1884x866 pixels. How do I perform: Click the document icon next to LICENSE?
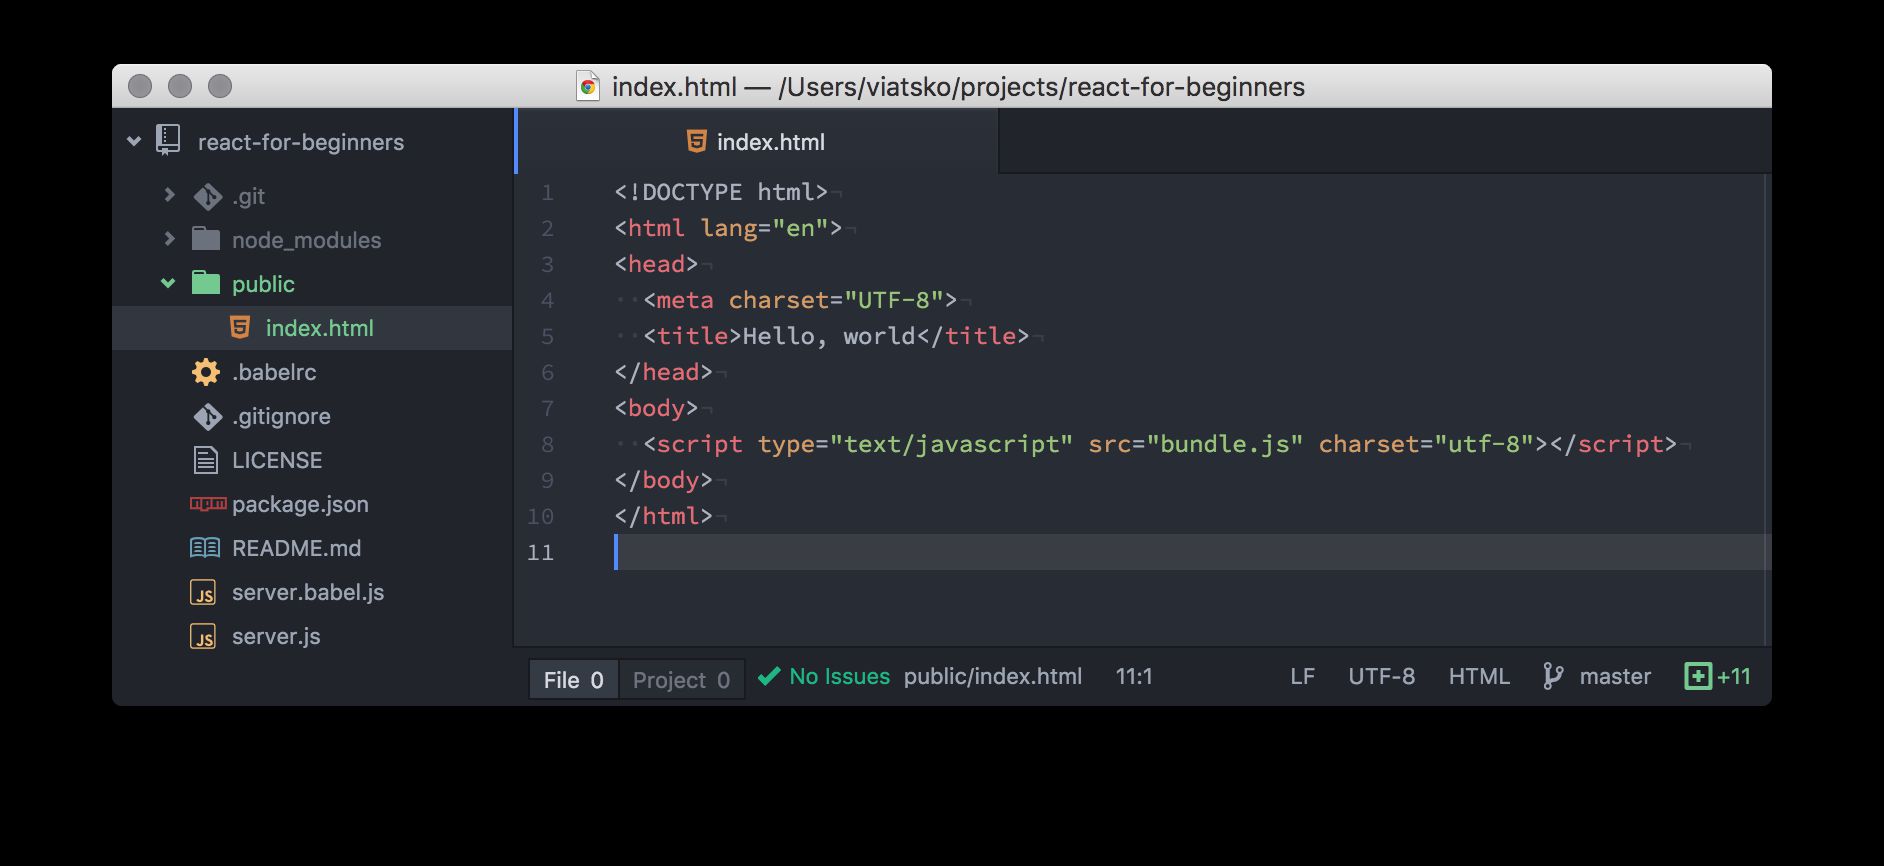point(205,460)
